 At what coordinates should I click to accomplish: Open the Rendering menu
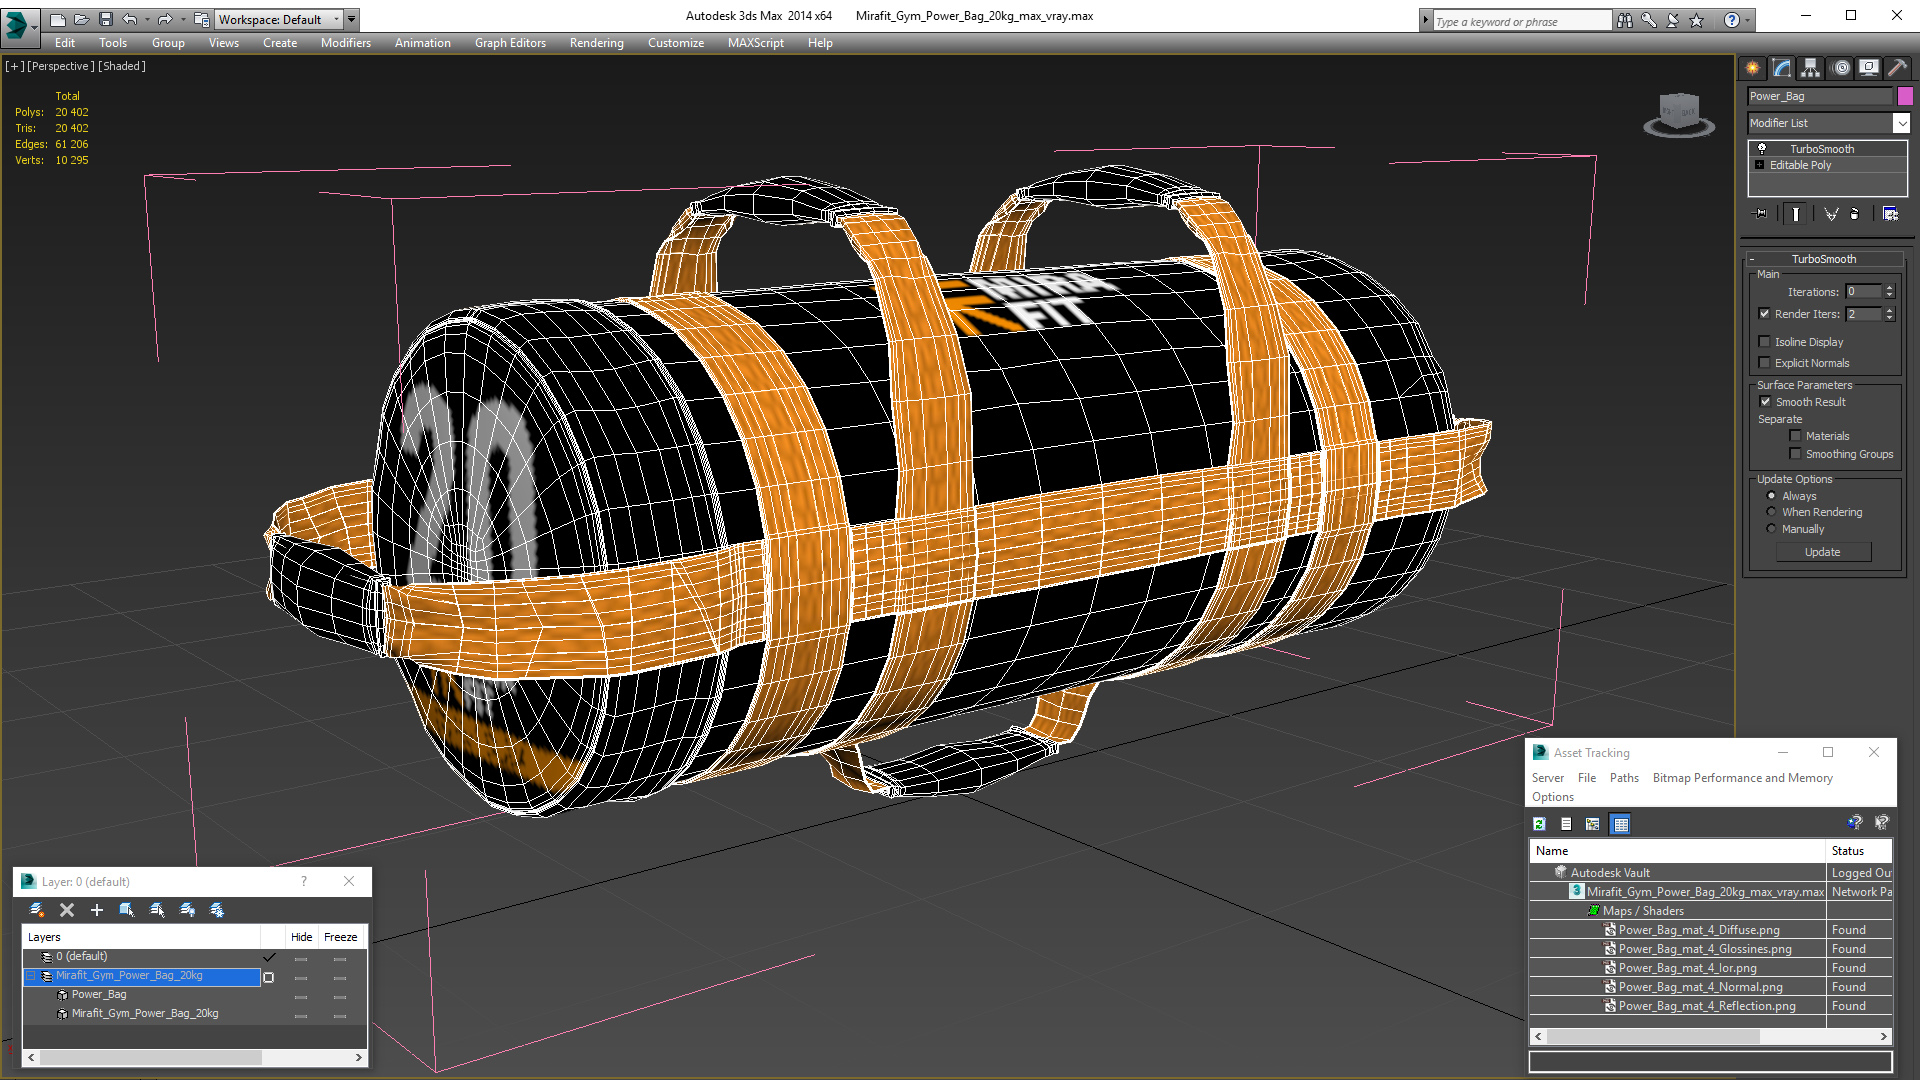point(597,43)
